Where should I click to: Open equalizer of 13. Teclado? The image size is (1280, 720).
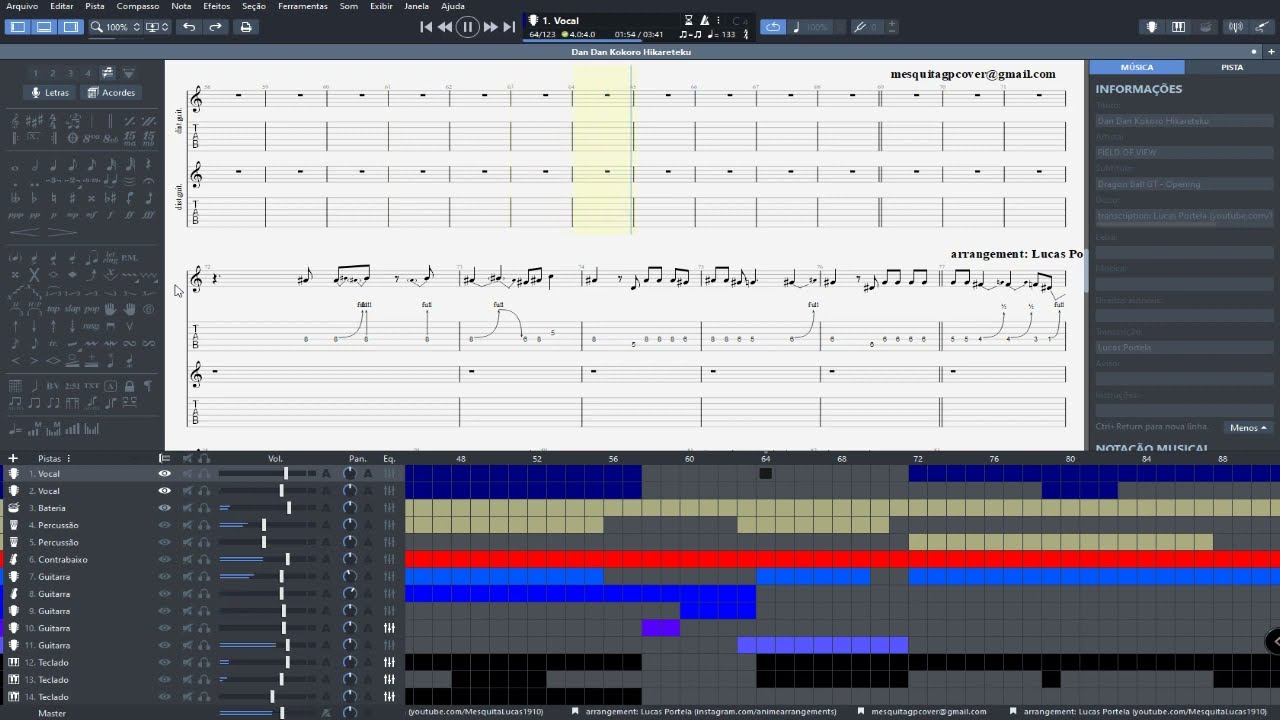(389, 679)
